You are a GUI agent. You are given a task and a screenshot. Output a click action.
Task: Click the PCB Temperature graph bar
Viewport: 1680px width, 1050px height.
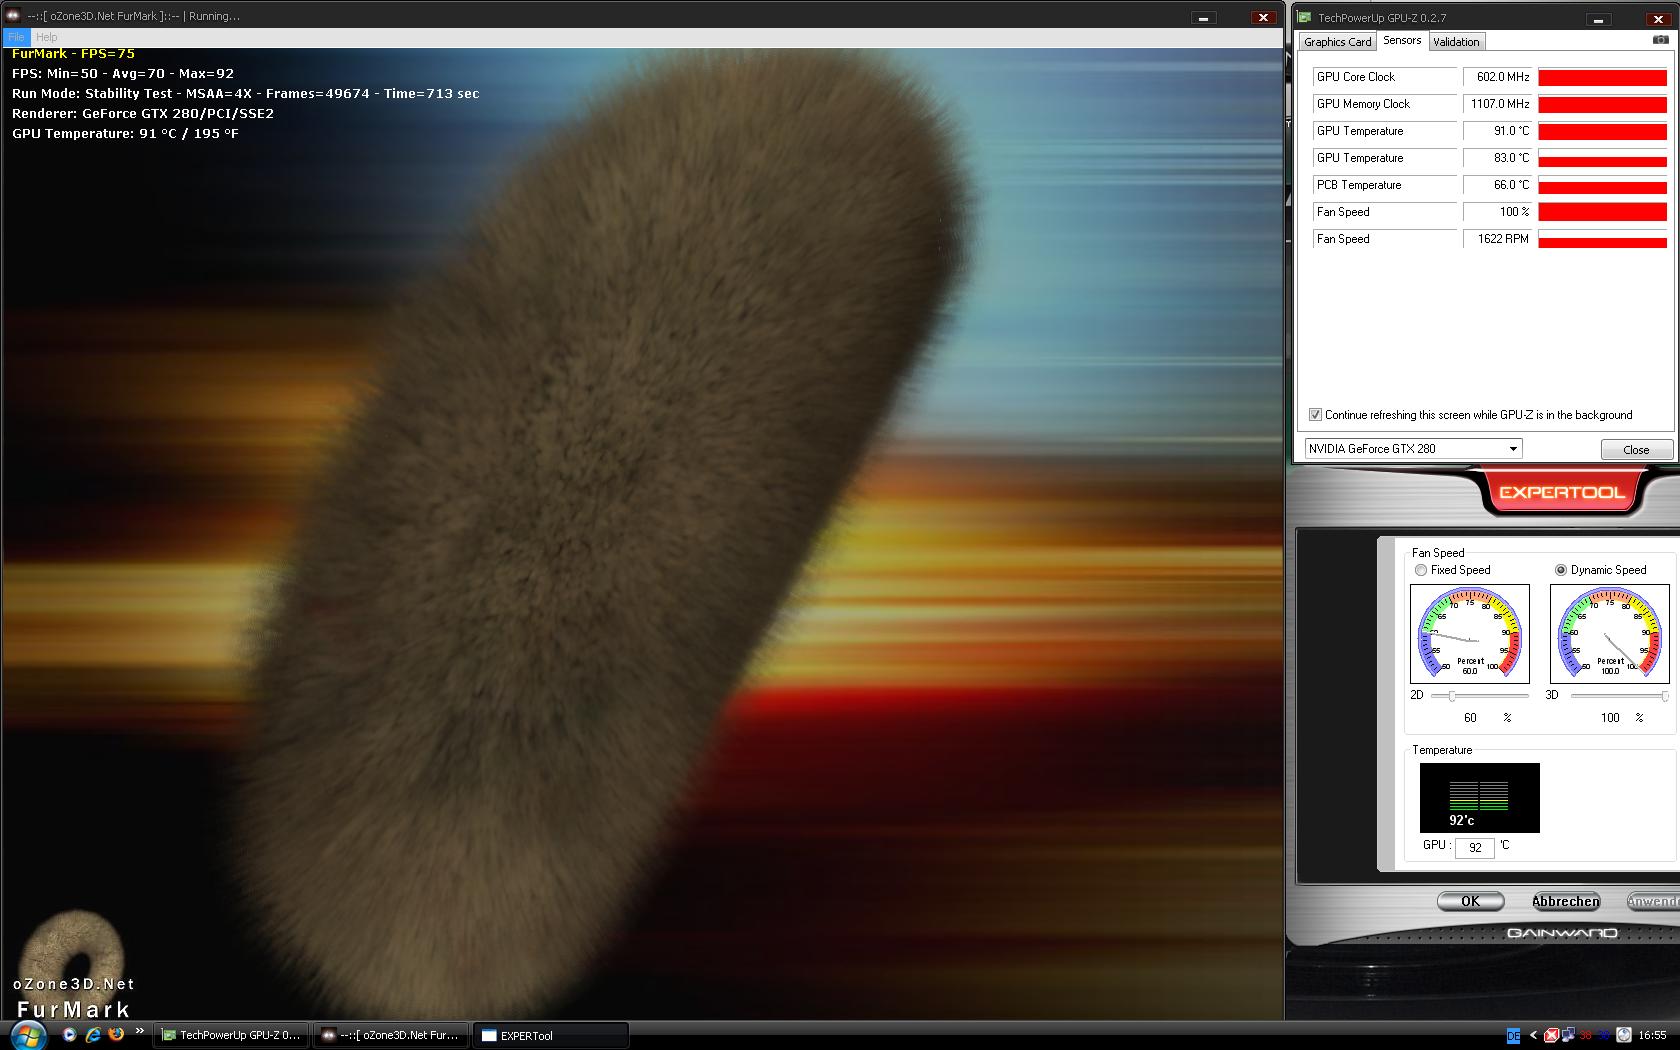pyautogui.click(x=1602, y=185)
